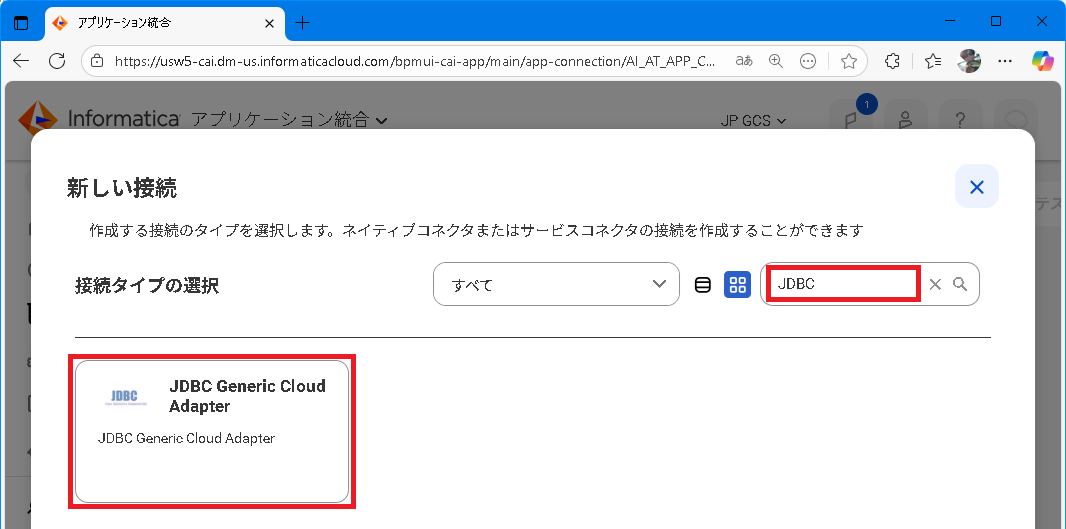View site security information lock icon
1066x529 pixels.
tap(97, 61)
